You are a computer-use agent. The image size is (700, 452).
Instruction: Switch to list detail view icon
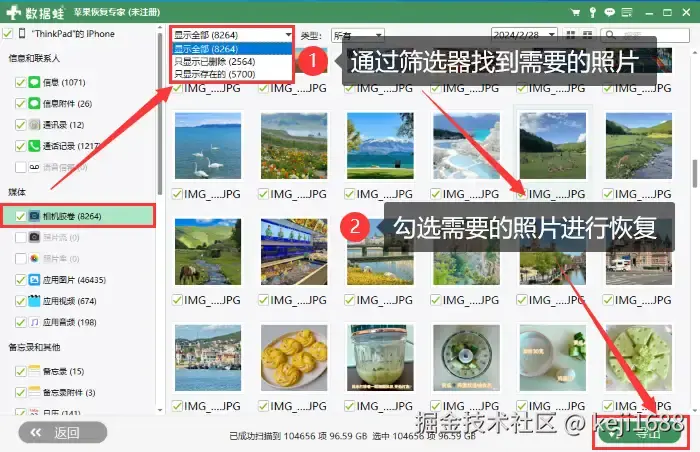(x=588, y=35)
